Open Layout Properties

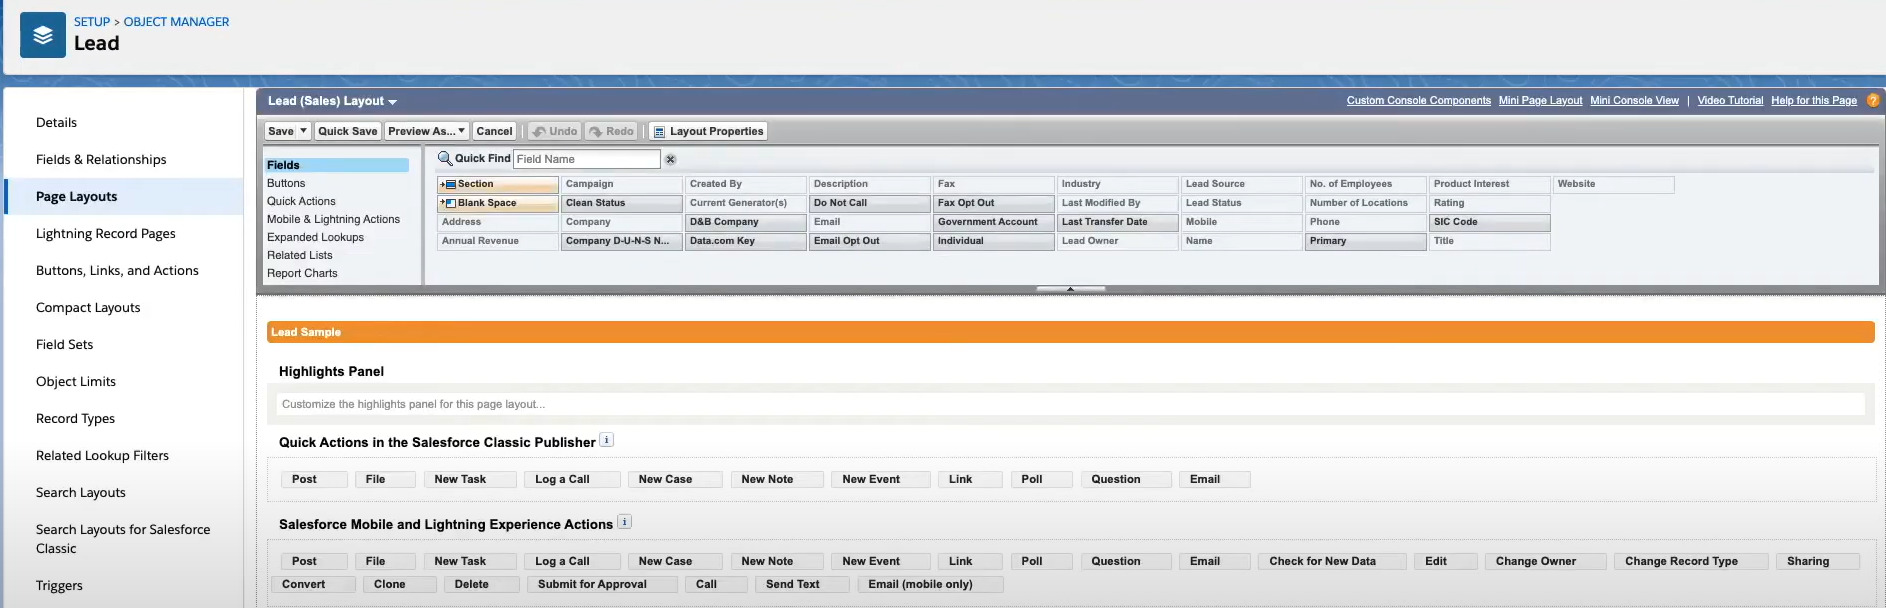(x=709, y=131)
